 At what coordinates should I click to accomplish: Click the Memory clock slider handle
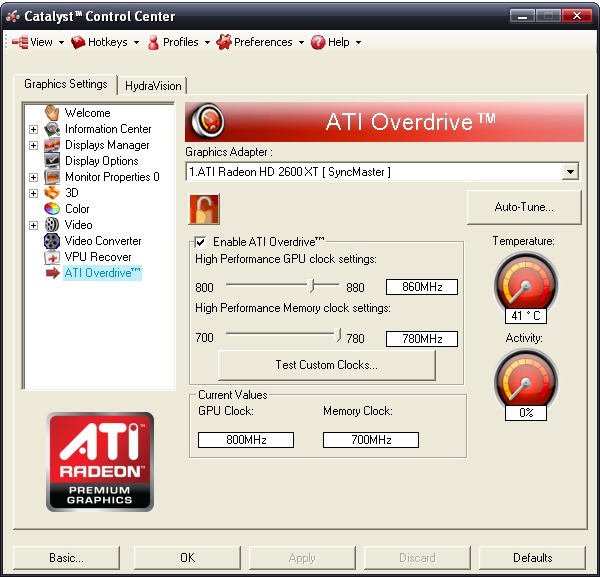point(337,335)
